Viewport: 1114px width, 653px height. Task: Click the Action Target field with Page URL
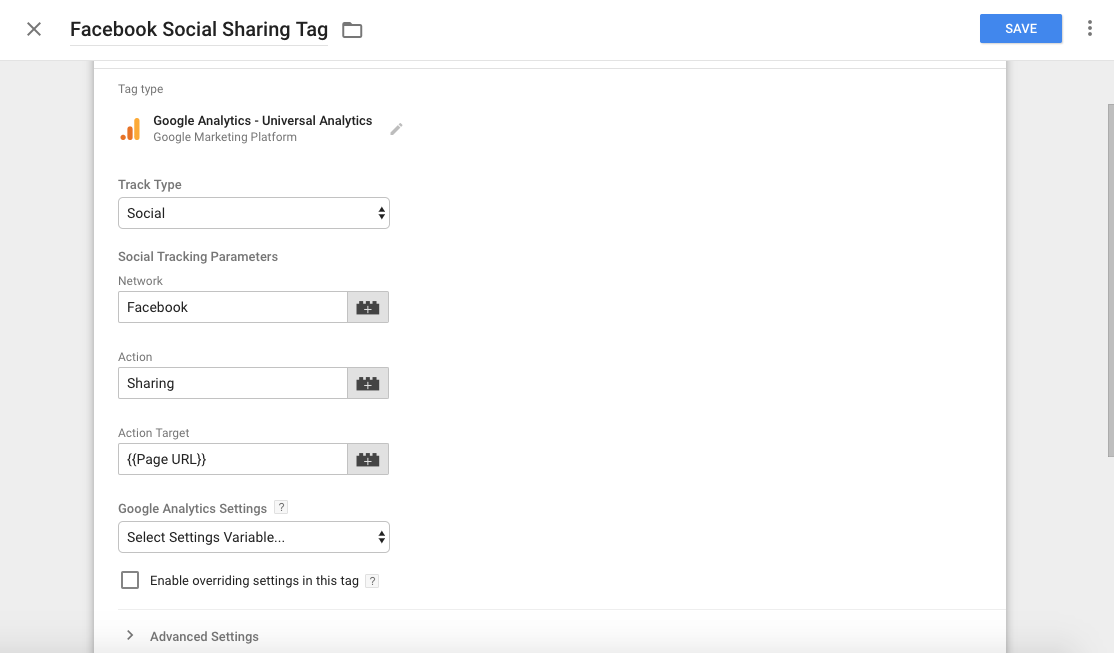tap(233, 459)
